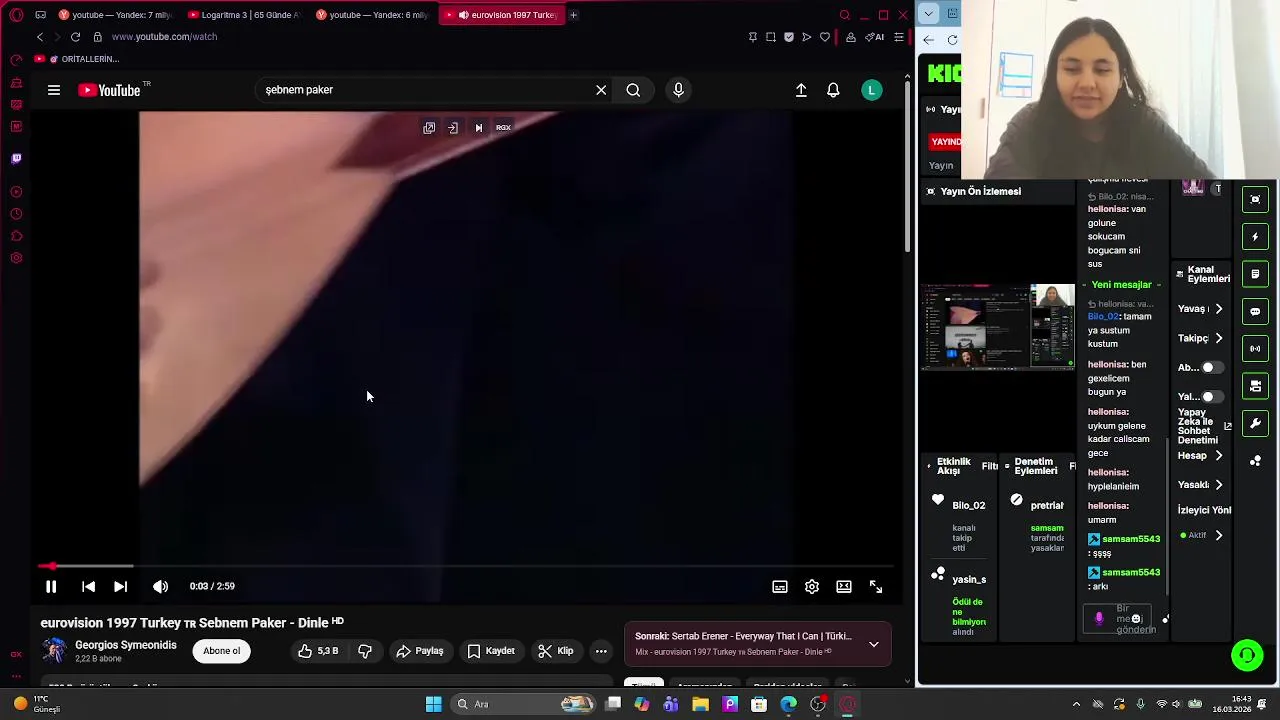Expand the 'Takipç' follower mode option
1280x720 pixels.
pyautogui.click(x=1218, y=338)
